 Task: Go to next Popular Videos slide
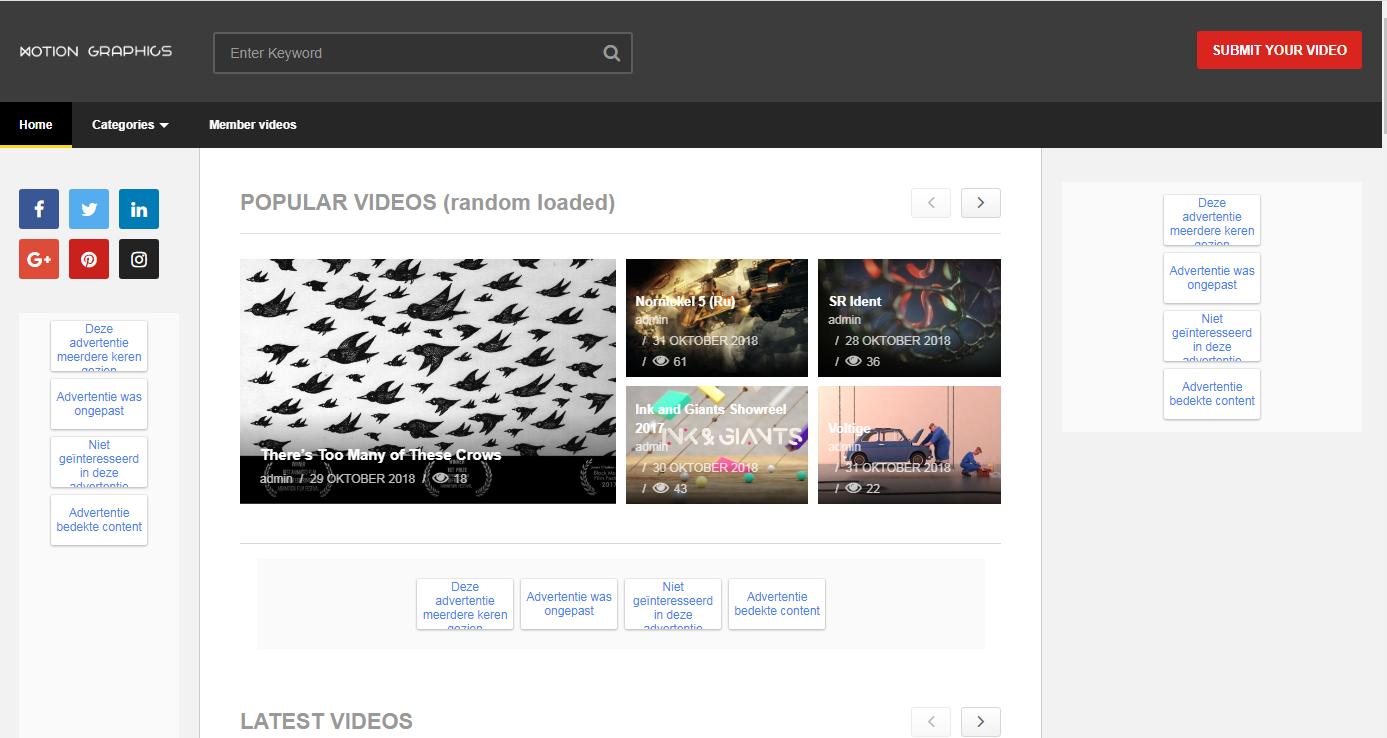coord(980,203)
